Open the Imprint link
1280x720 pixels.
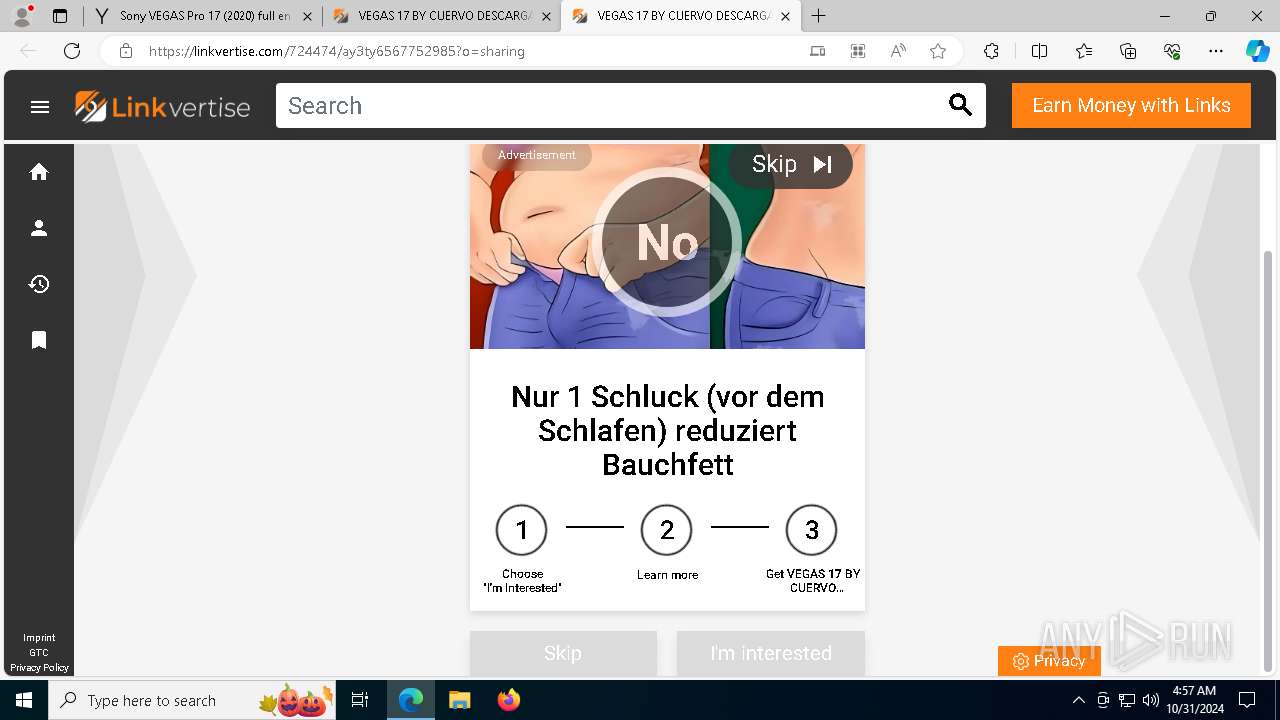tap(39, 638)
